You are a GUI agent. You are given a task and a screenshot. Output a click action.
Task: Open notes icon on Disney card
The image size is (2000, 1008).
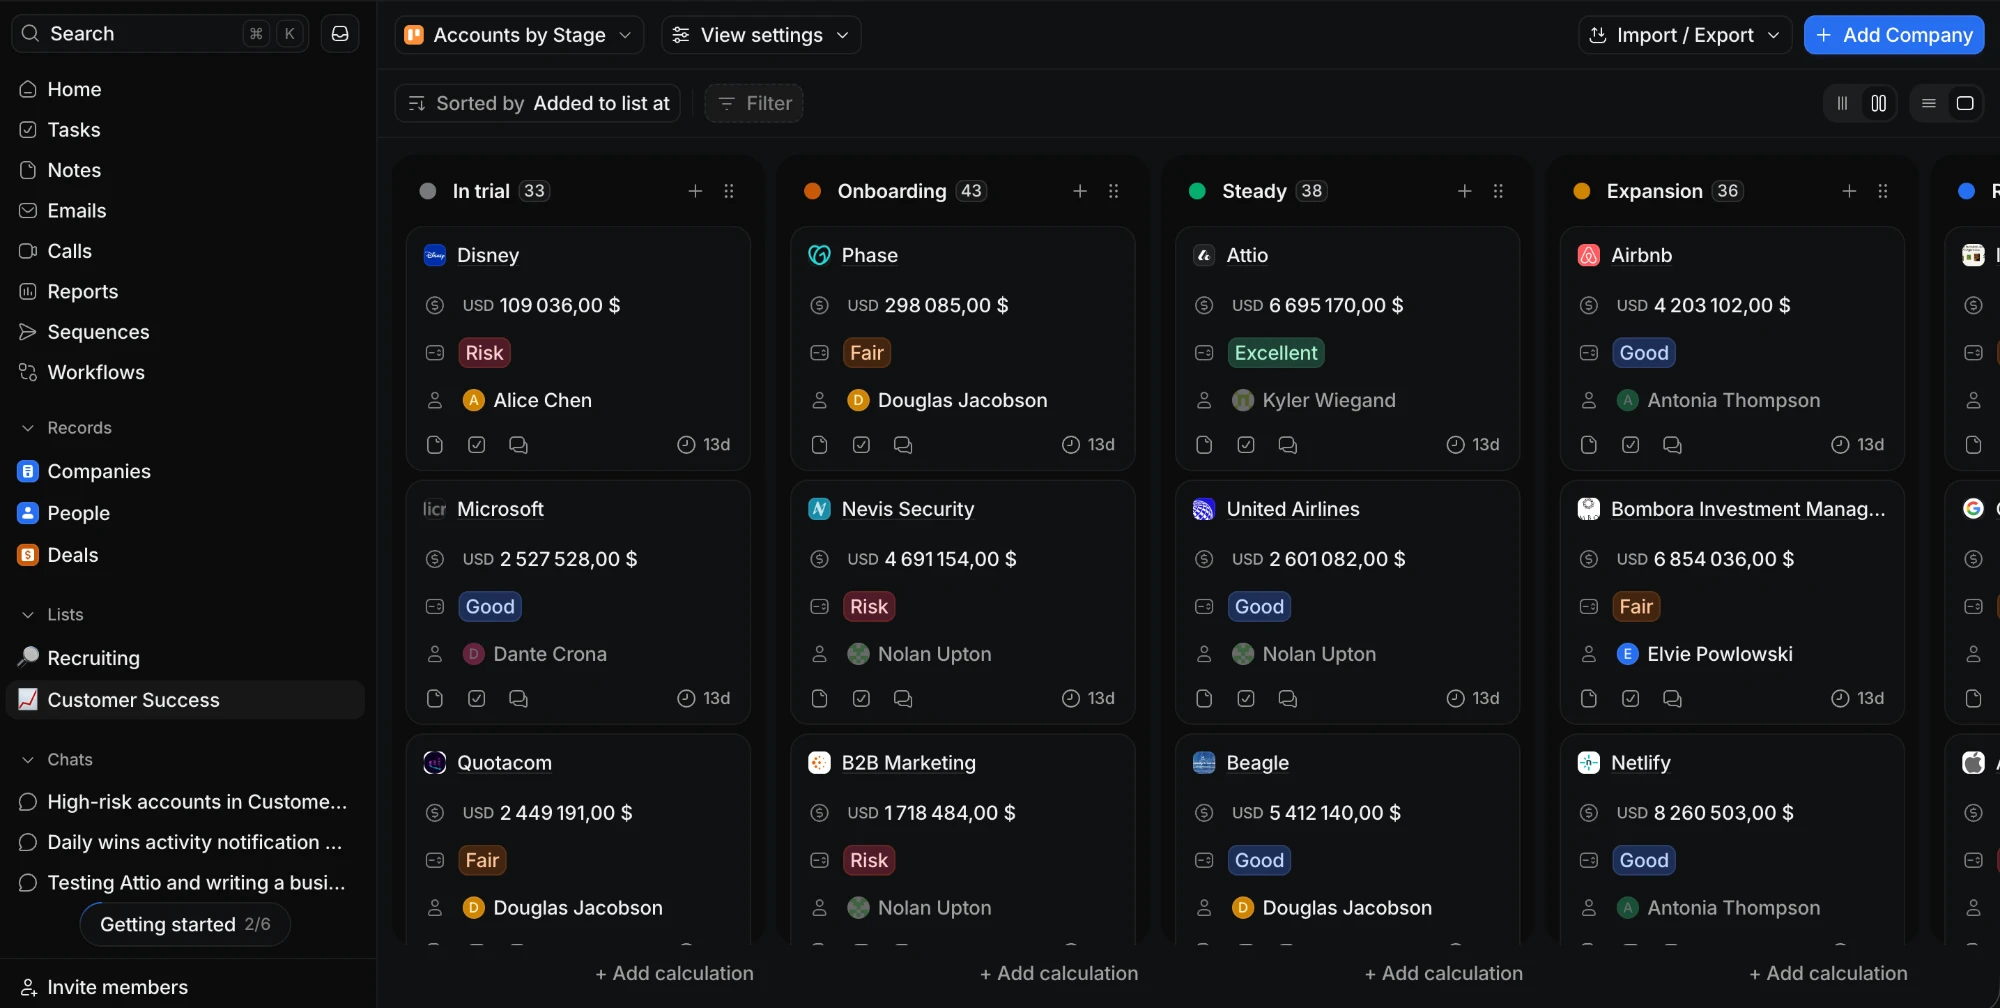point(435,445)
